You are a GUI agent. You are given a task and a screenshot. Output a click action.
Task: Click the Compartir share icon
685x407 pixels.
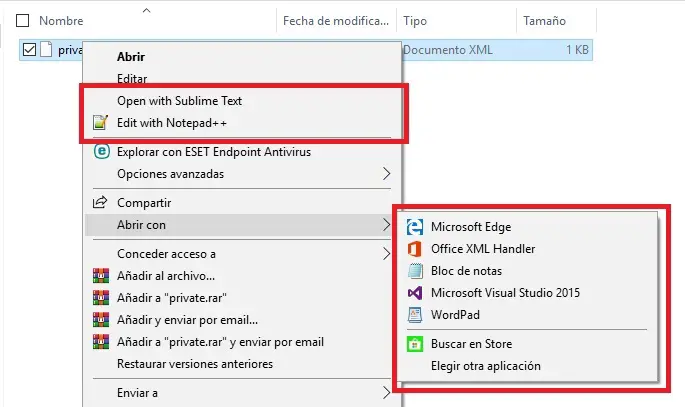(x=100, y=203)
